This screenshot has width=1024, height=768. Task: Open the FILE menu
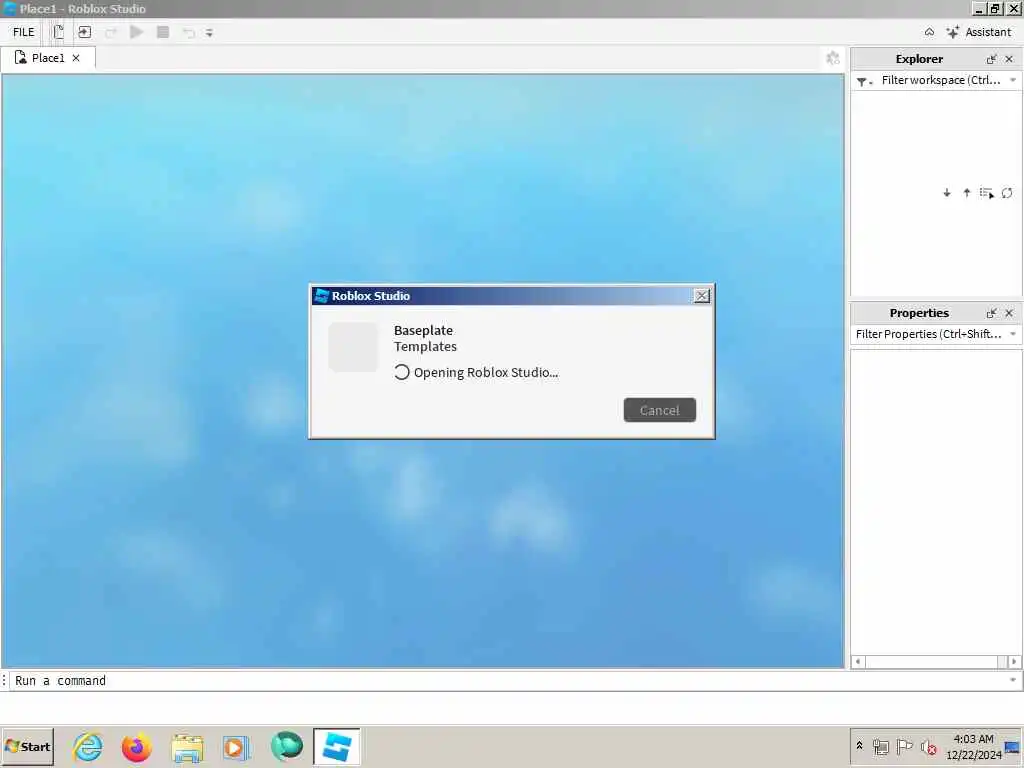24,32
